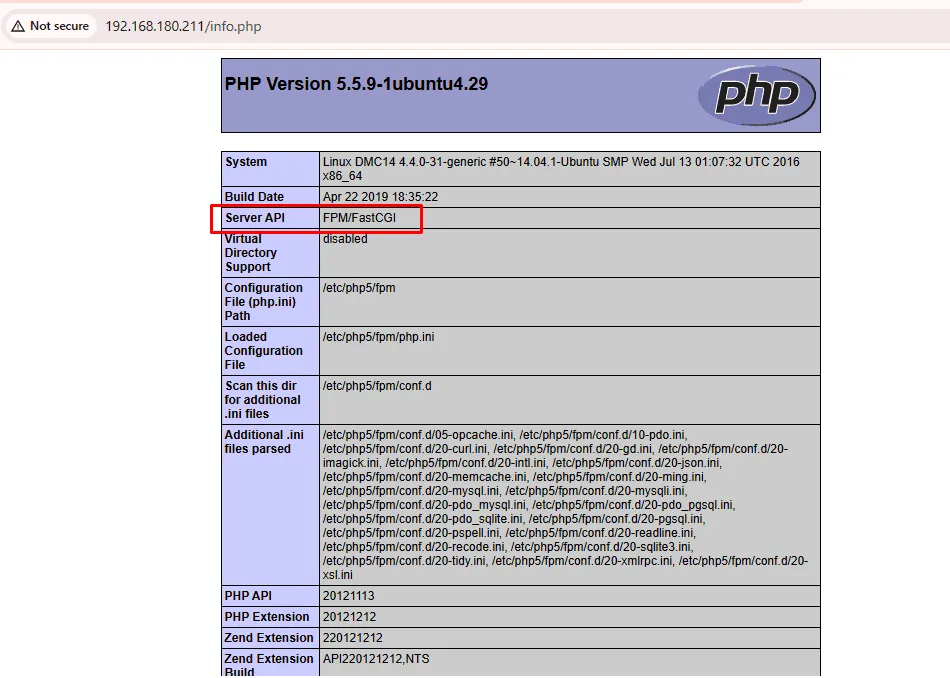Click the PHP logo in header
Viewport: 950px width, 678px height.
pos(757,96)
